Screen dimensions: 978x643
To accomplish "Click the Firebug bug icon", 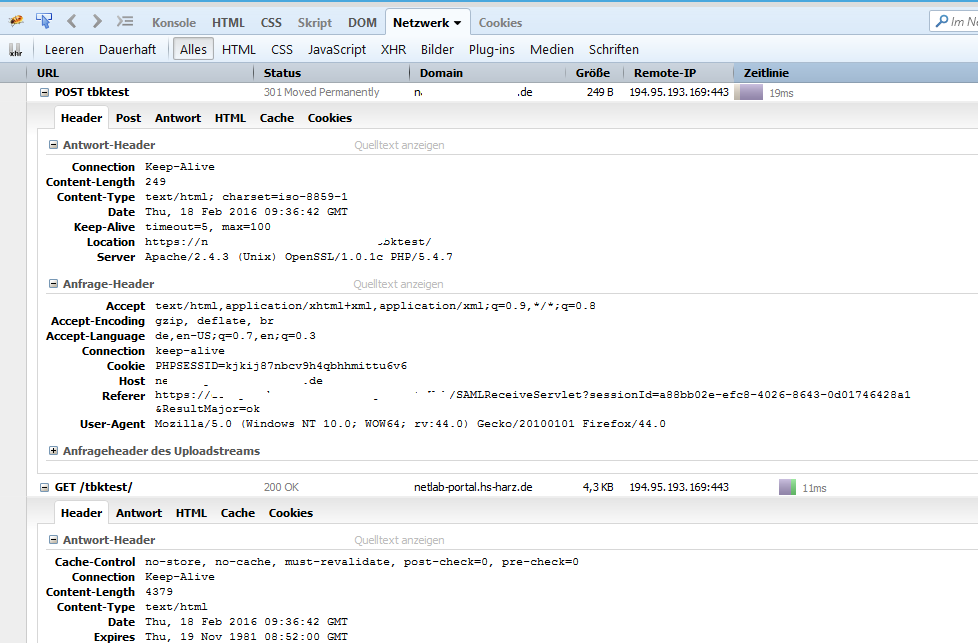I will [16, 21].
